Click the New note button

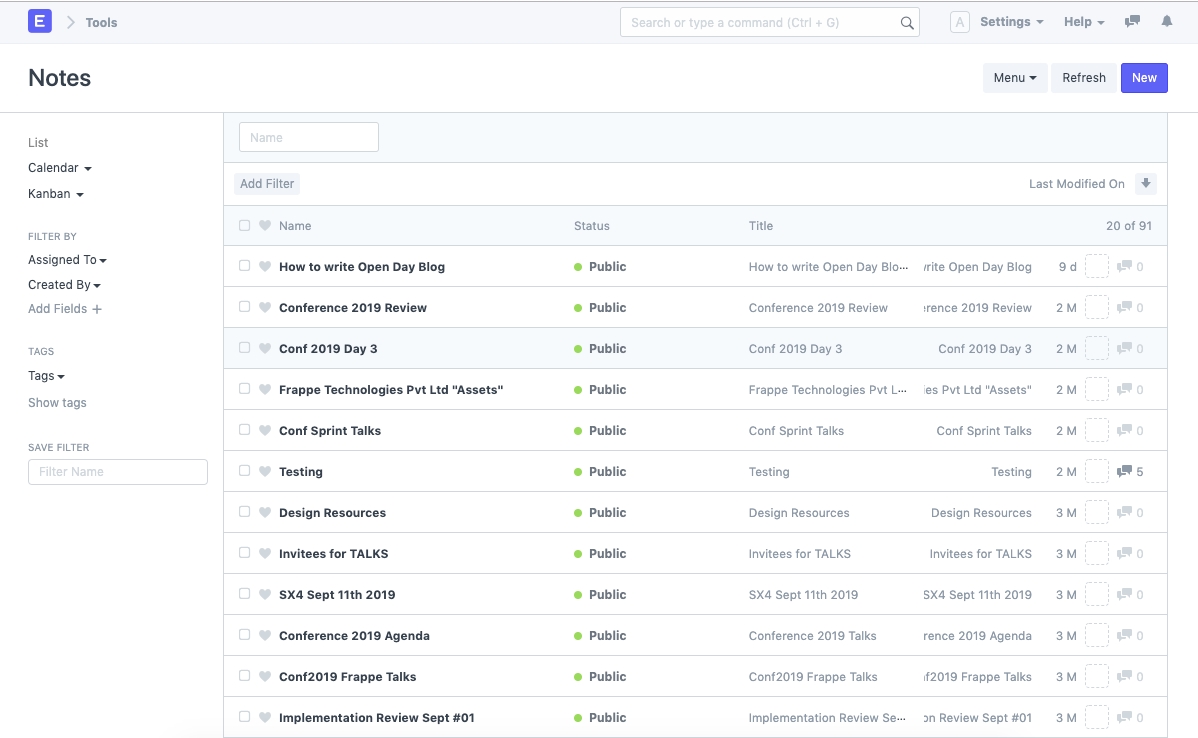[1144, 78]
